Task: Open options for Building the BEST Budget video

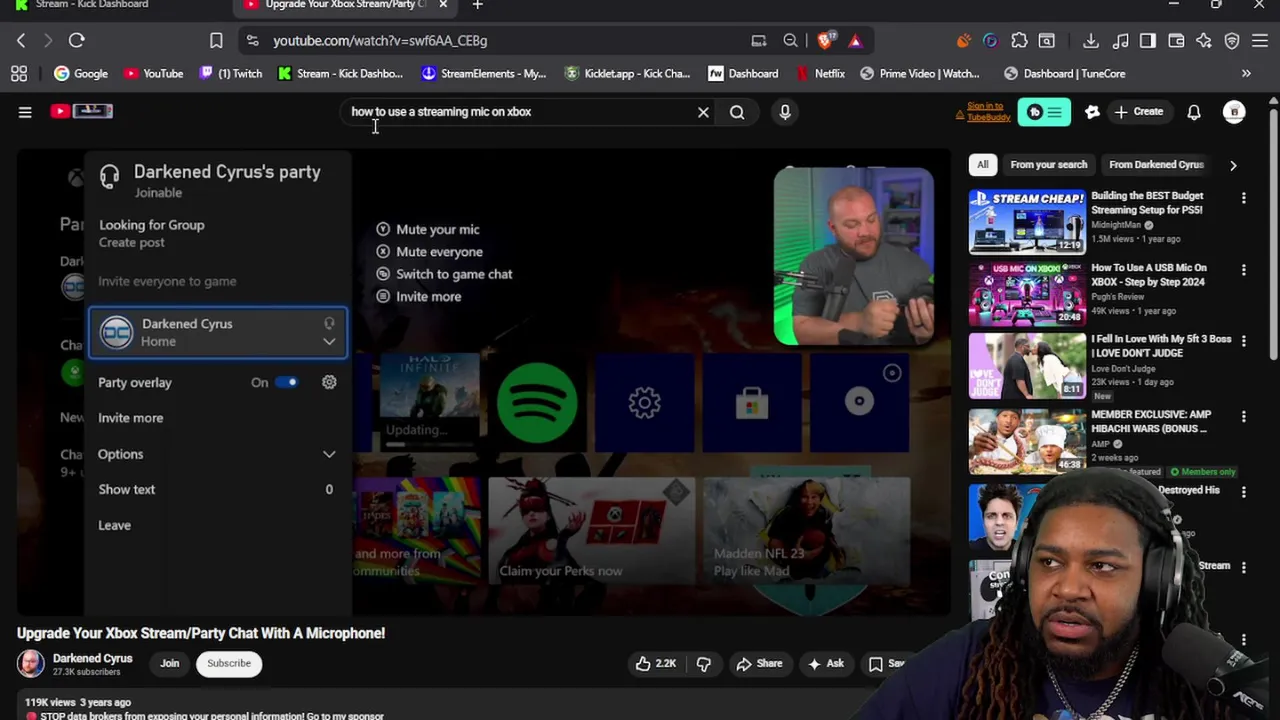Action: point(1244,198)
